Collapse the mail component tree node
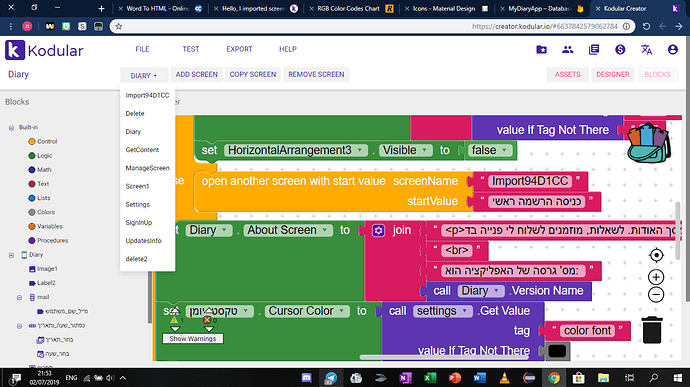The width and height of the screenshot is (690, 387). pos(19,298)
